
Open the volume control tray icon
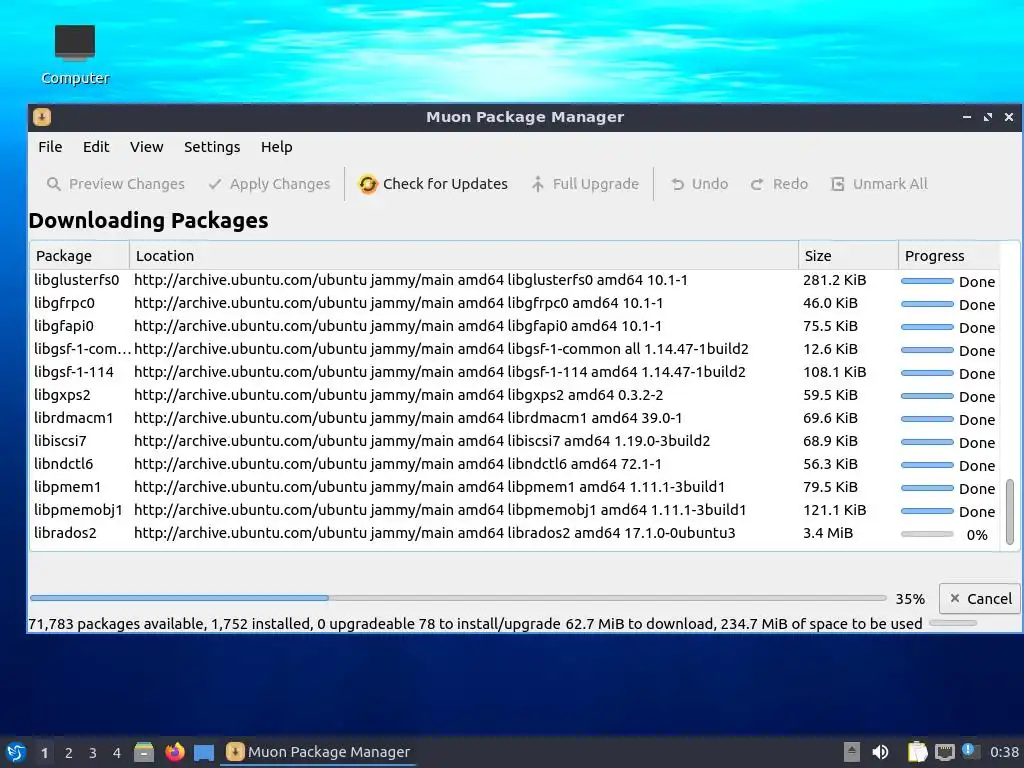[x=880, y=752]
